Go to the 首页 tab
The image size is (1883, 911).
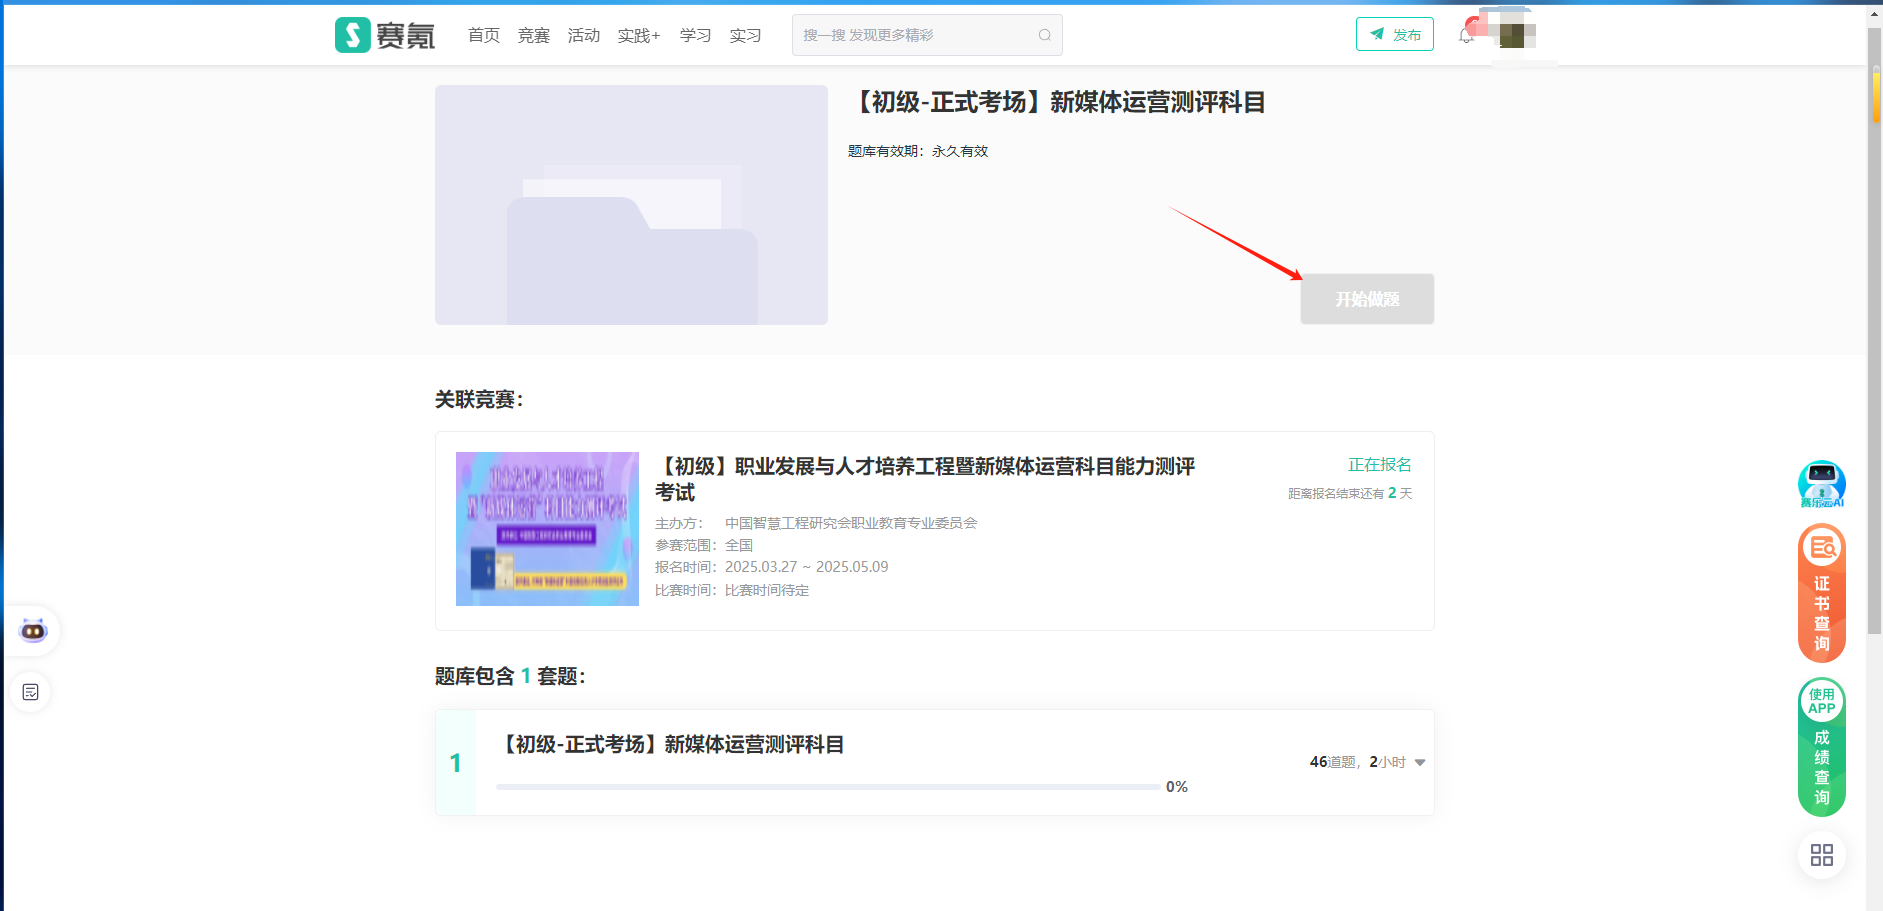tap(484, 36)
